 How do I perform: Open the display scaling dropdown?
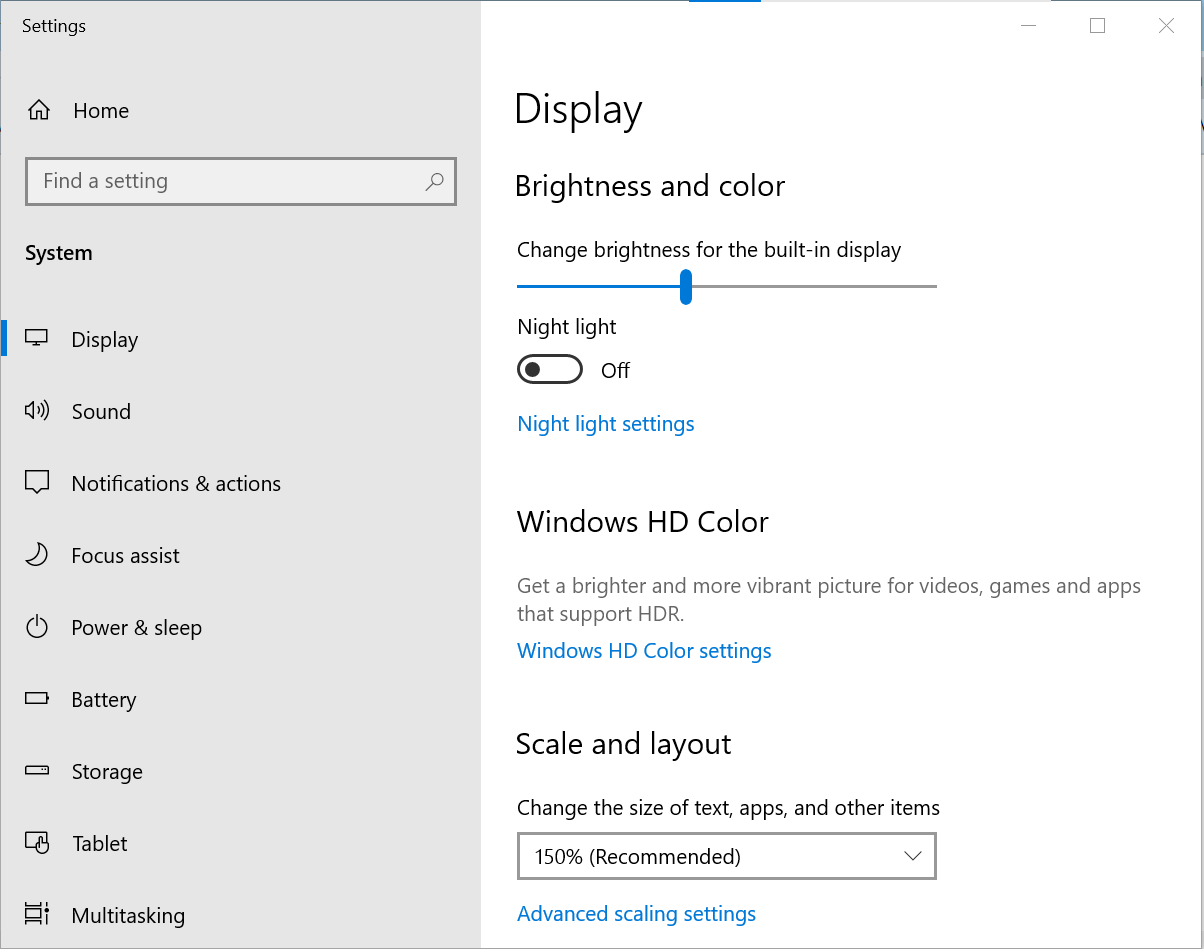pyautogui.click(x=727, y=856)
